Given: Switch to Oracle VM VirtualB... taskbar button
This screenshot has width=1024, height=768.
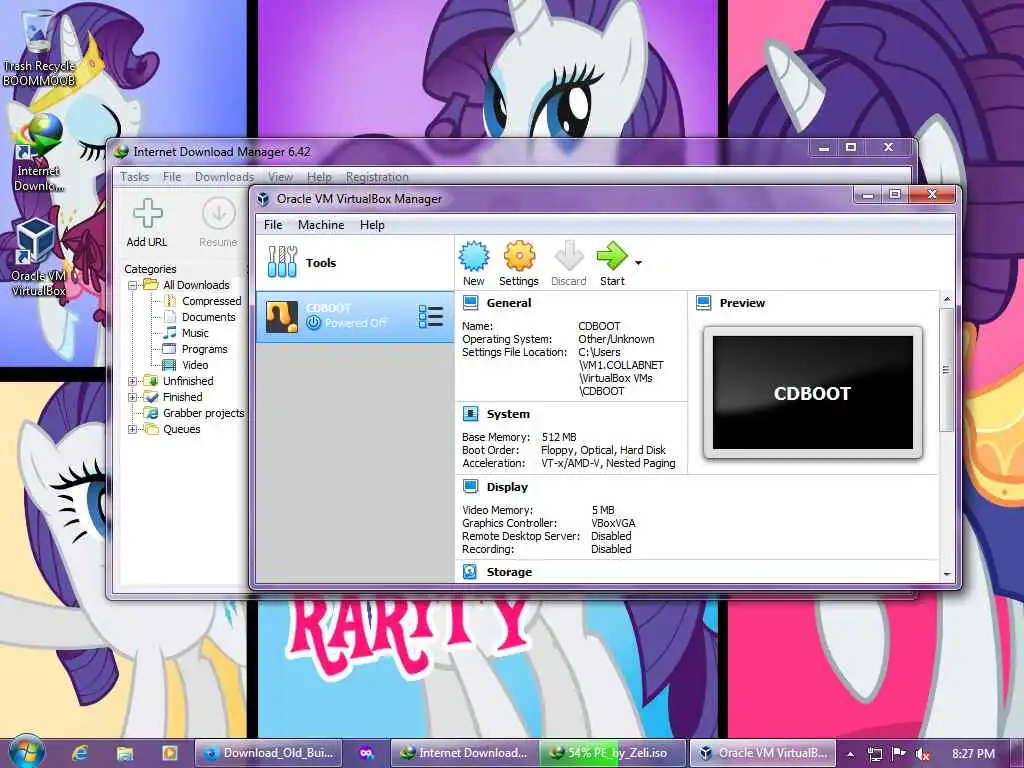Looking at the screenshot, I should point(763,753).
